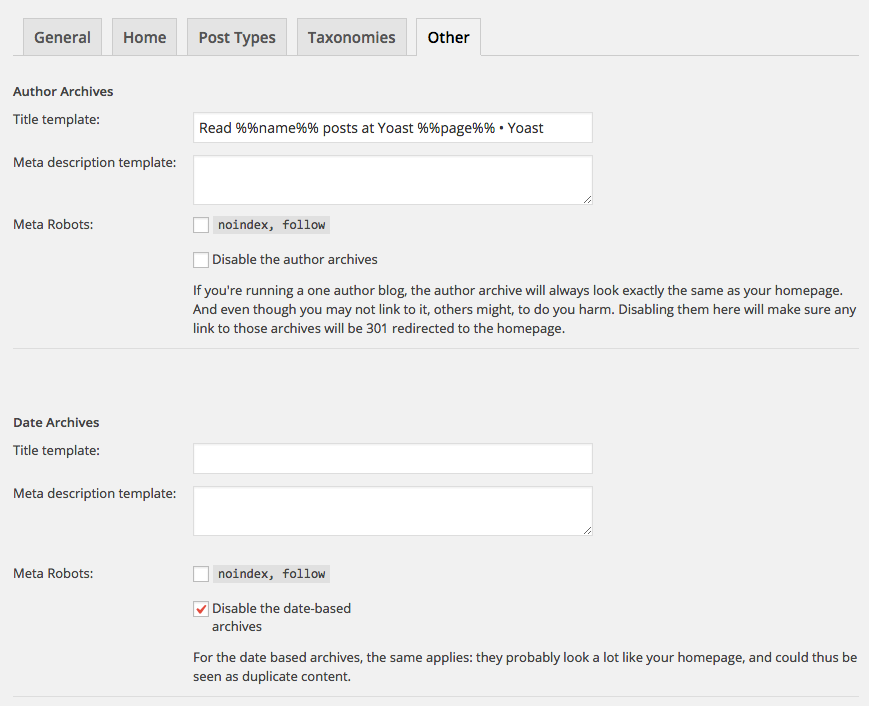Click the active Other tab

click(x=448, y=37)
